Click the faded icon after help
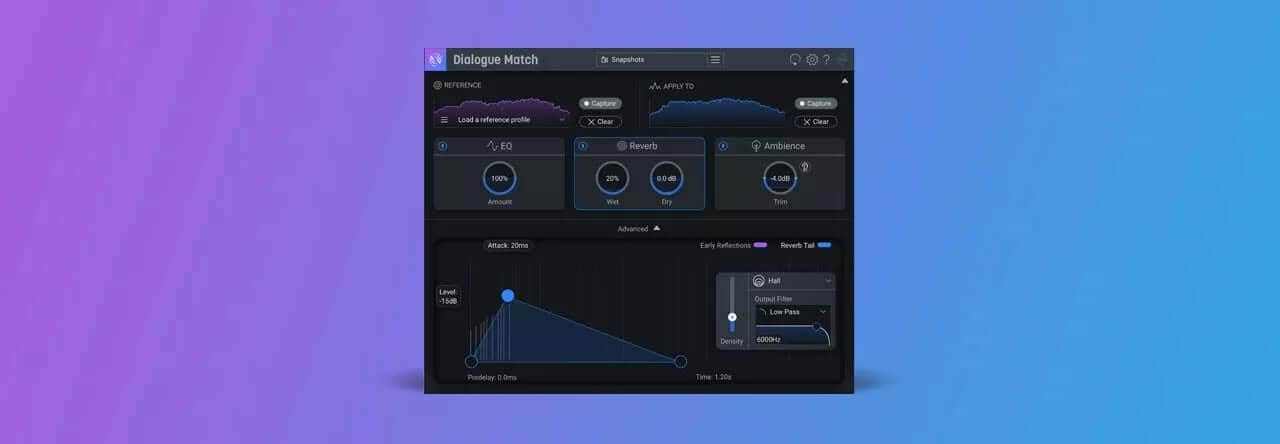 click(842, 60)
